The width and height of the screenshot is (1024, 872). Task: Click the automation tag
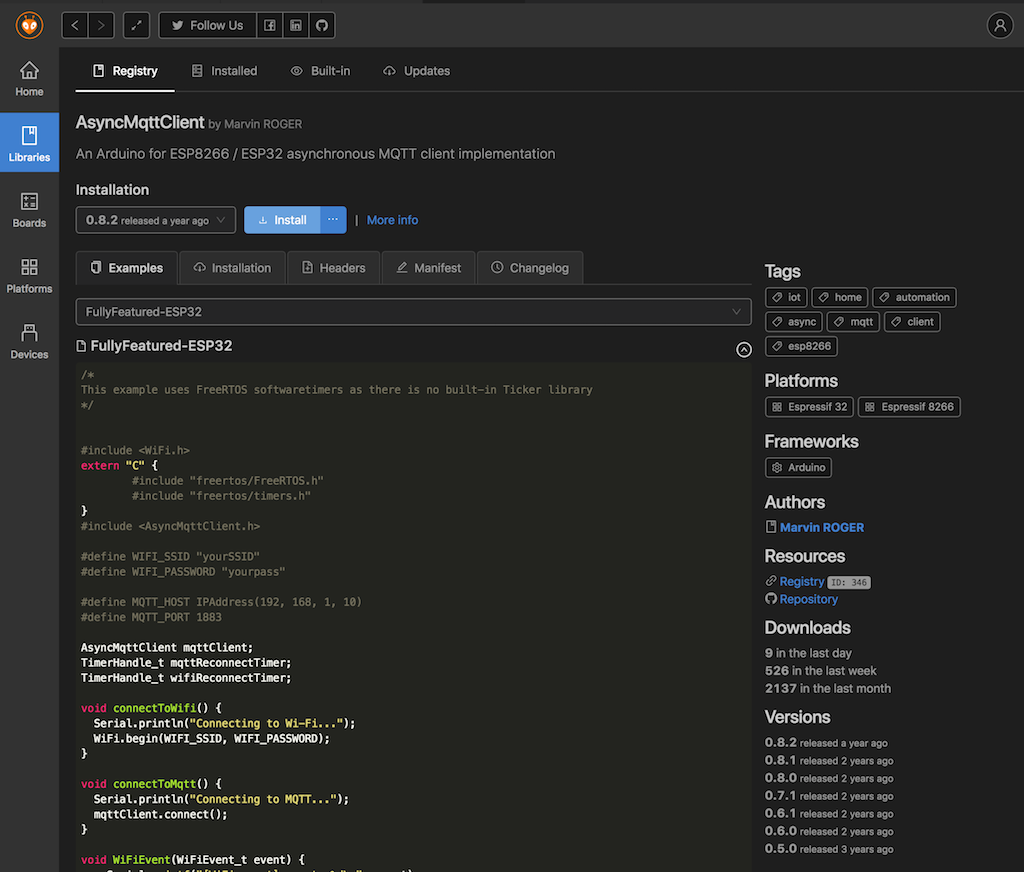(914, 297)
